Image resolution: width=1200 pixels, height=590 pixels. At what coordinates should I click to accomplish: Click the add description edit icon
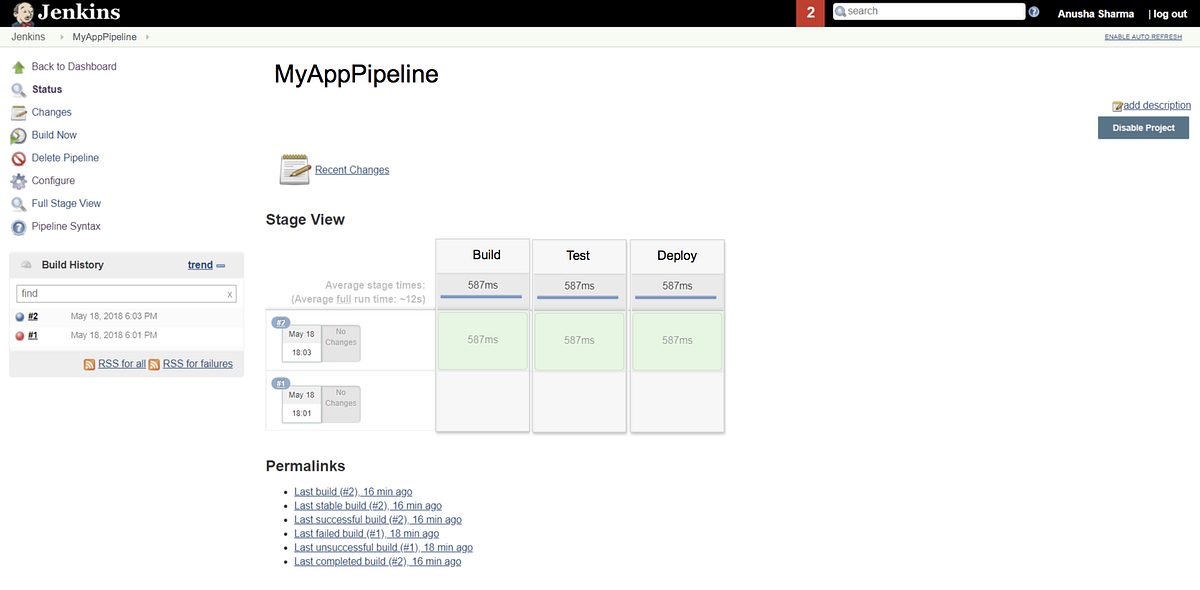pos(1118,106)
